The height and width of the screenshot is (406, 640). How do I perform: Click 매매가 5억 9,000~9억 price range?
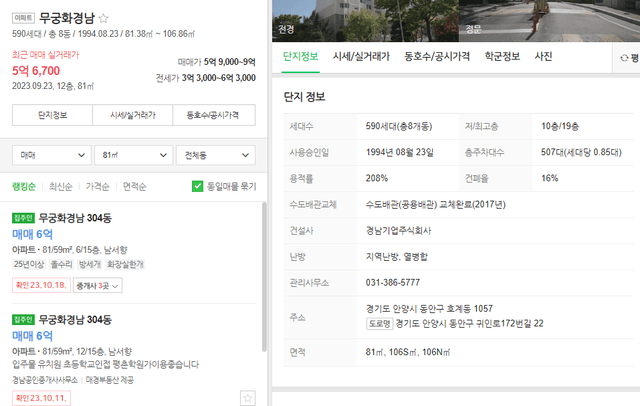pyautogui.click(x=216, y=62)
